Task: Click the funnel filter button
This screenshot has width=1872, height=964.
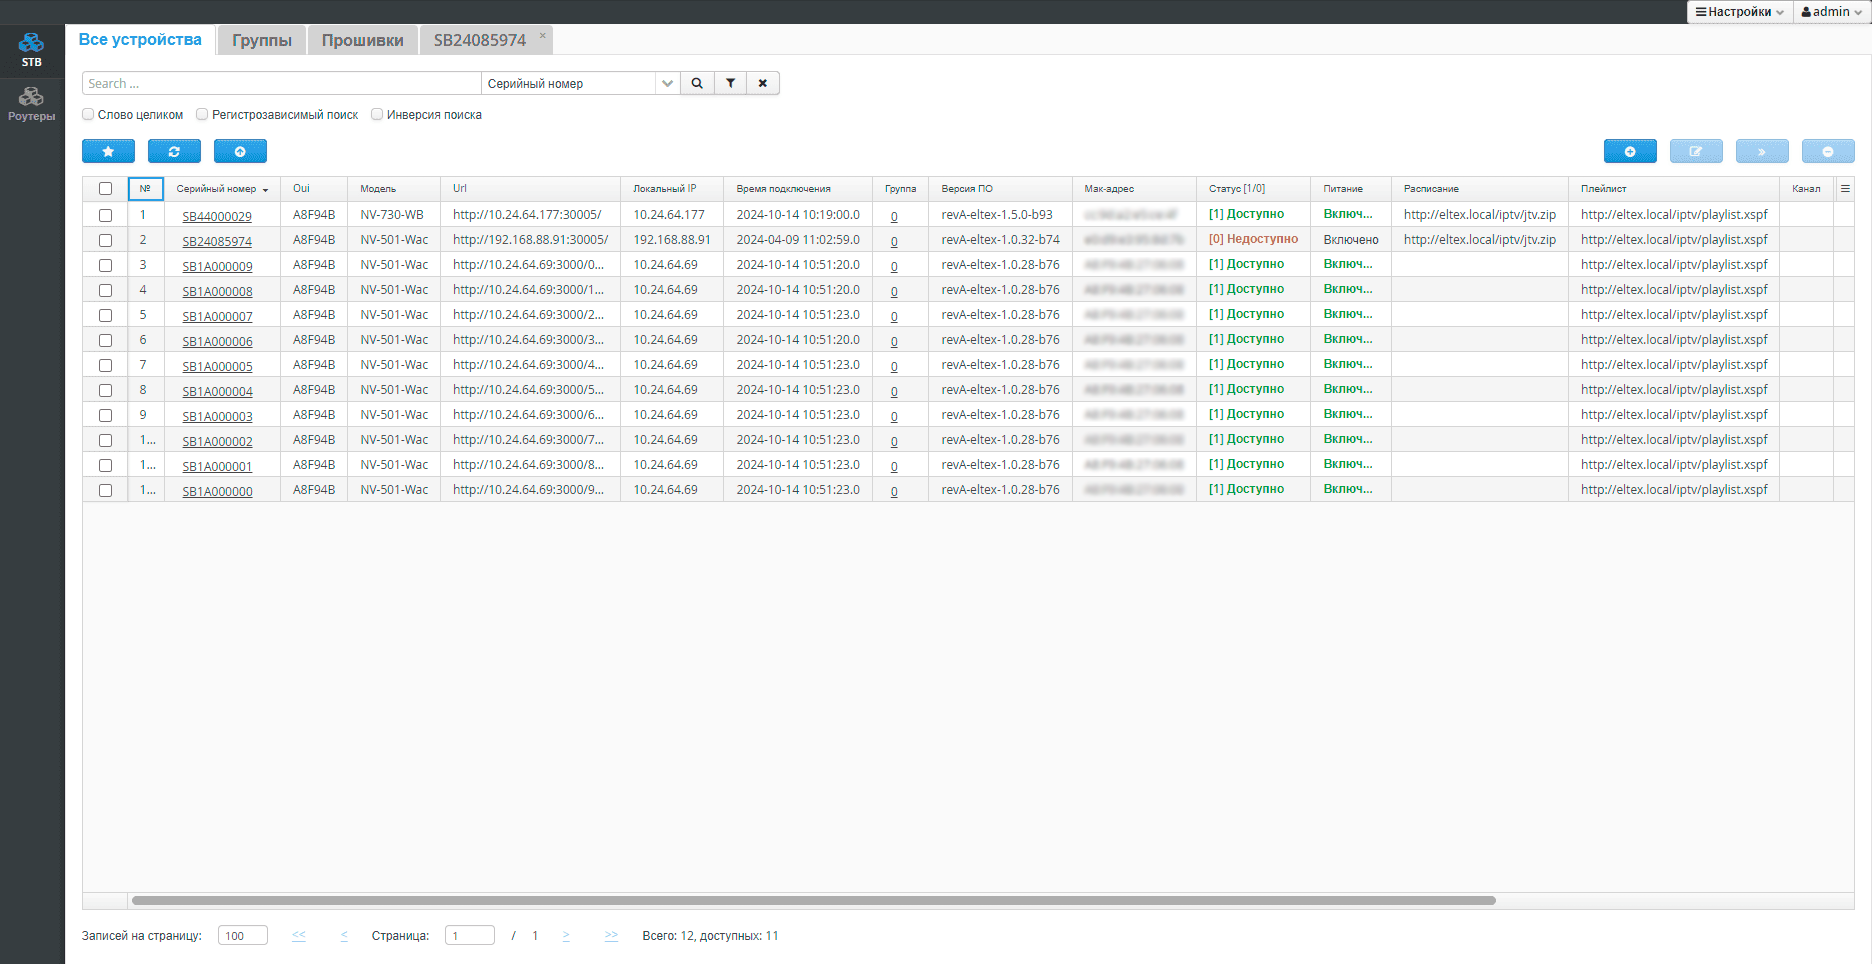Action: click(731, 83)
